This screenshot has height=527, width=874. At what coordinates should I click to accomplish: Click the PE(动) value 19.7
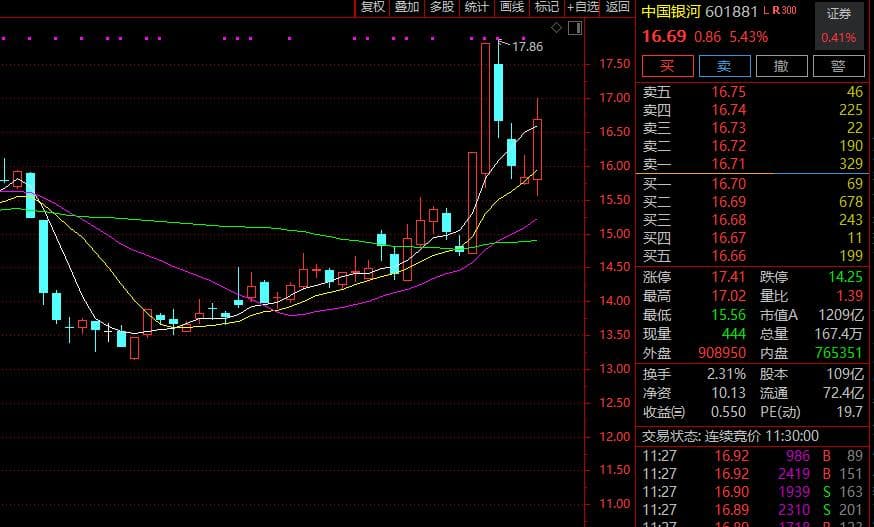pos(849,412)
